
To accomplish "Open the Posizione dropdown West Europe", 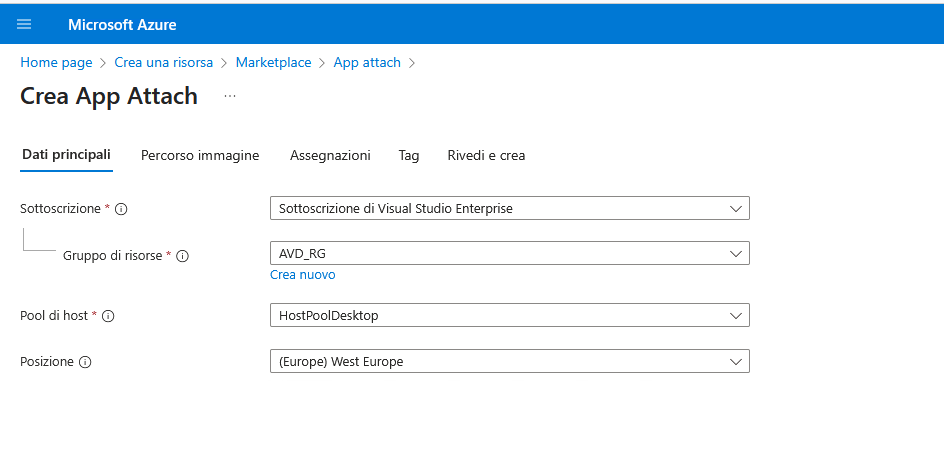I will [x=510, y=361].
